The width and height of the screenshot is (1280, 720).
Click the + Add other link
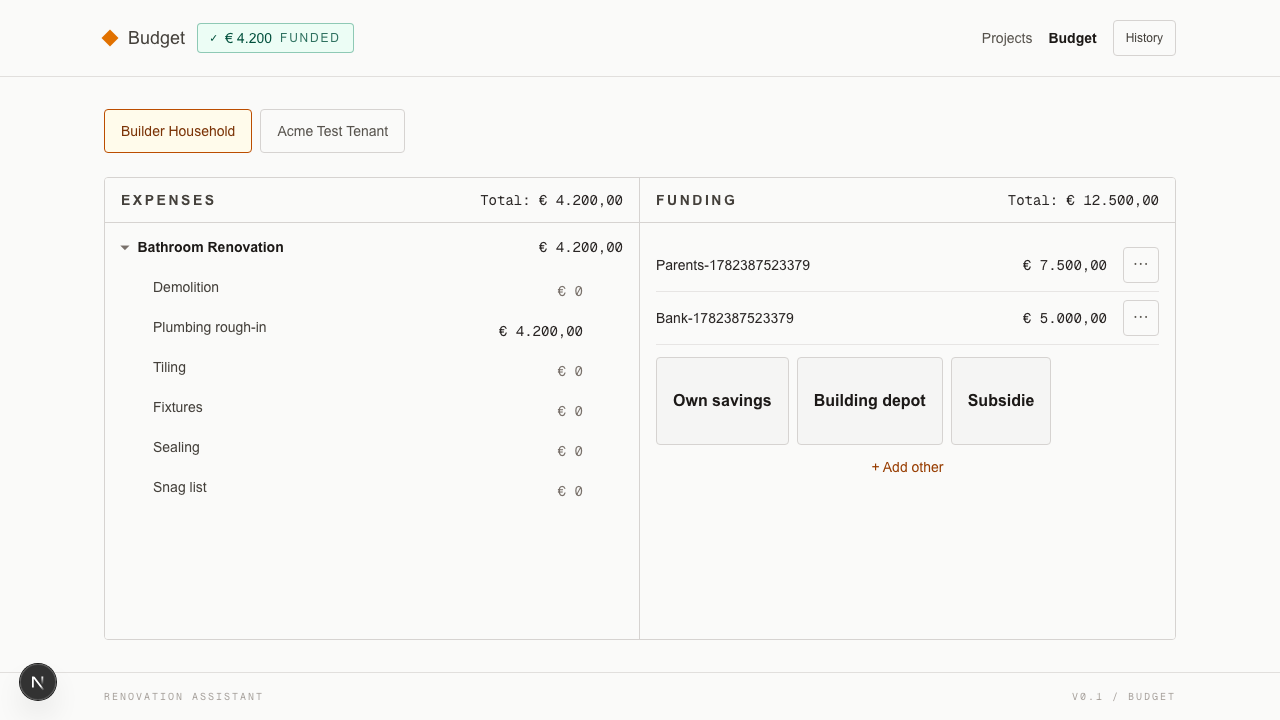pos(907,467)
